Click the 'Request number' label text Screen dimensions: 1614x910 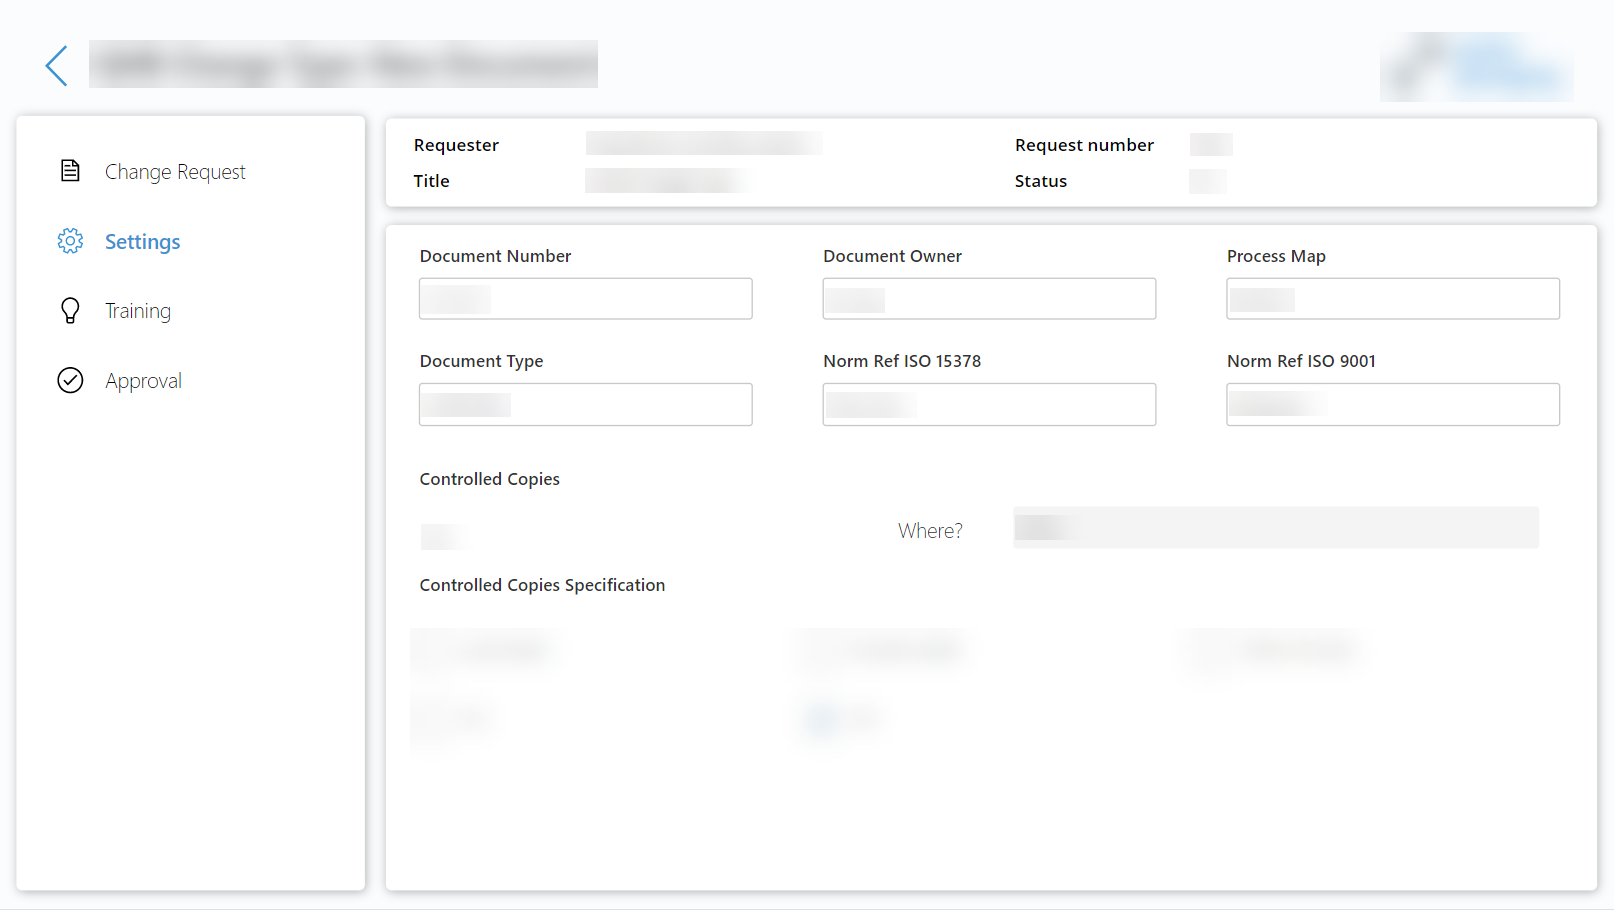point(1084,145)
